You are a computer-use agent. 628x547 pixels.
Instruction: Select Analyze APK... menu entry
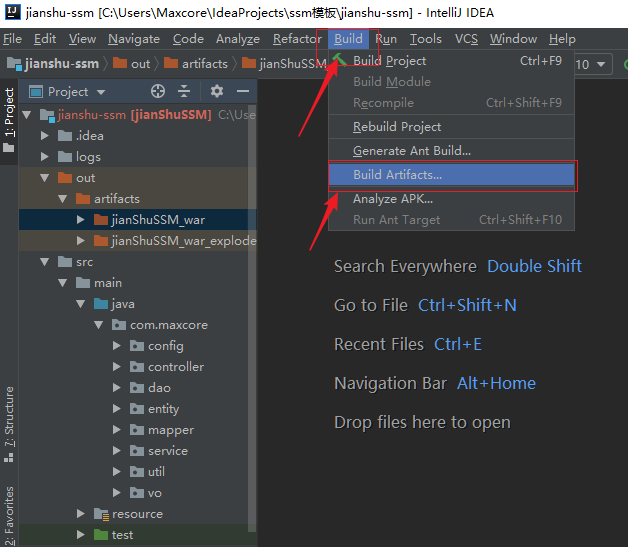tap(451, 199)
